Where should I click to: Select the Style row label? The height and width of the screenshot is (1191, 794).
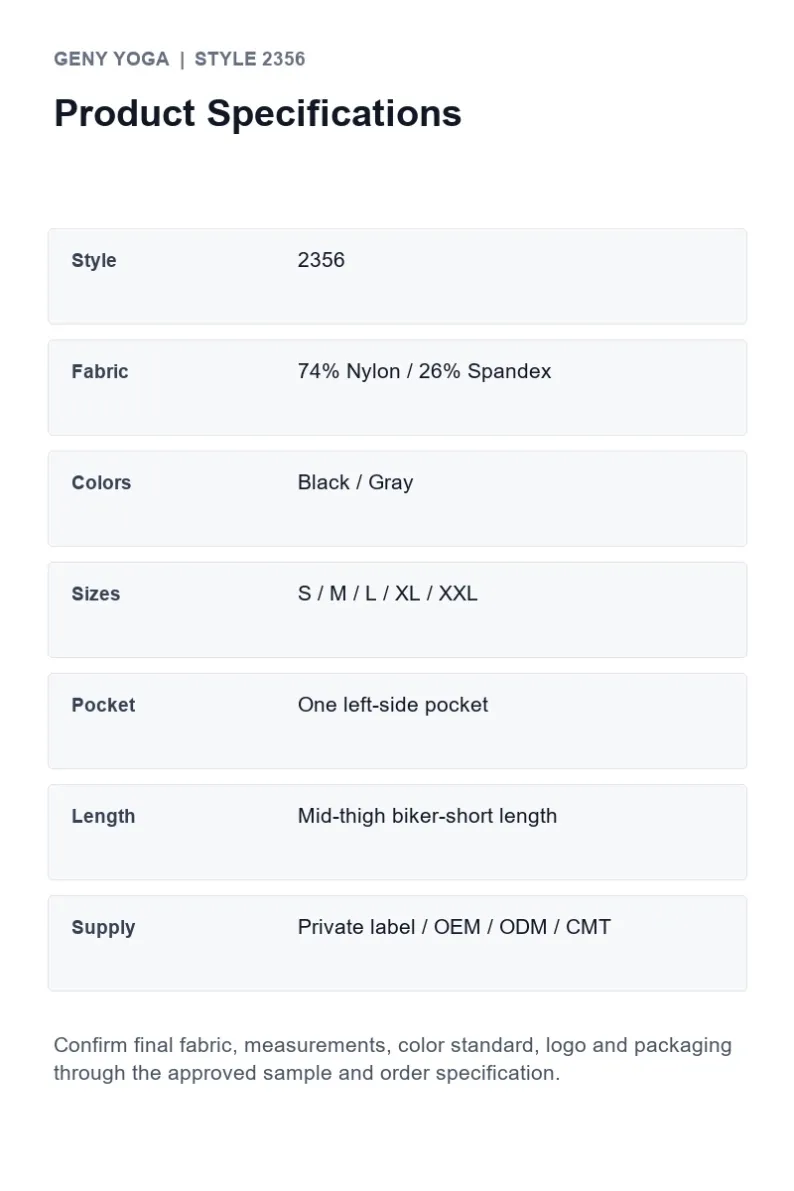point(94,261)
